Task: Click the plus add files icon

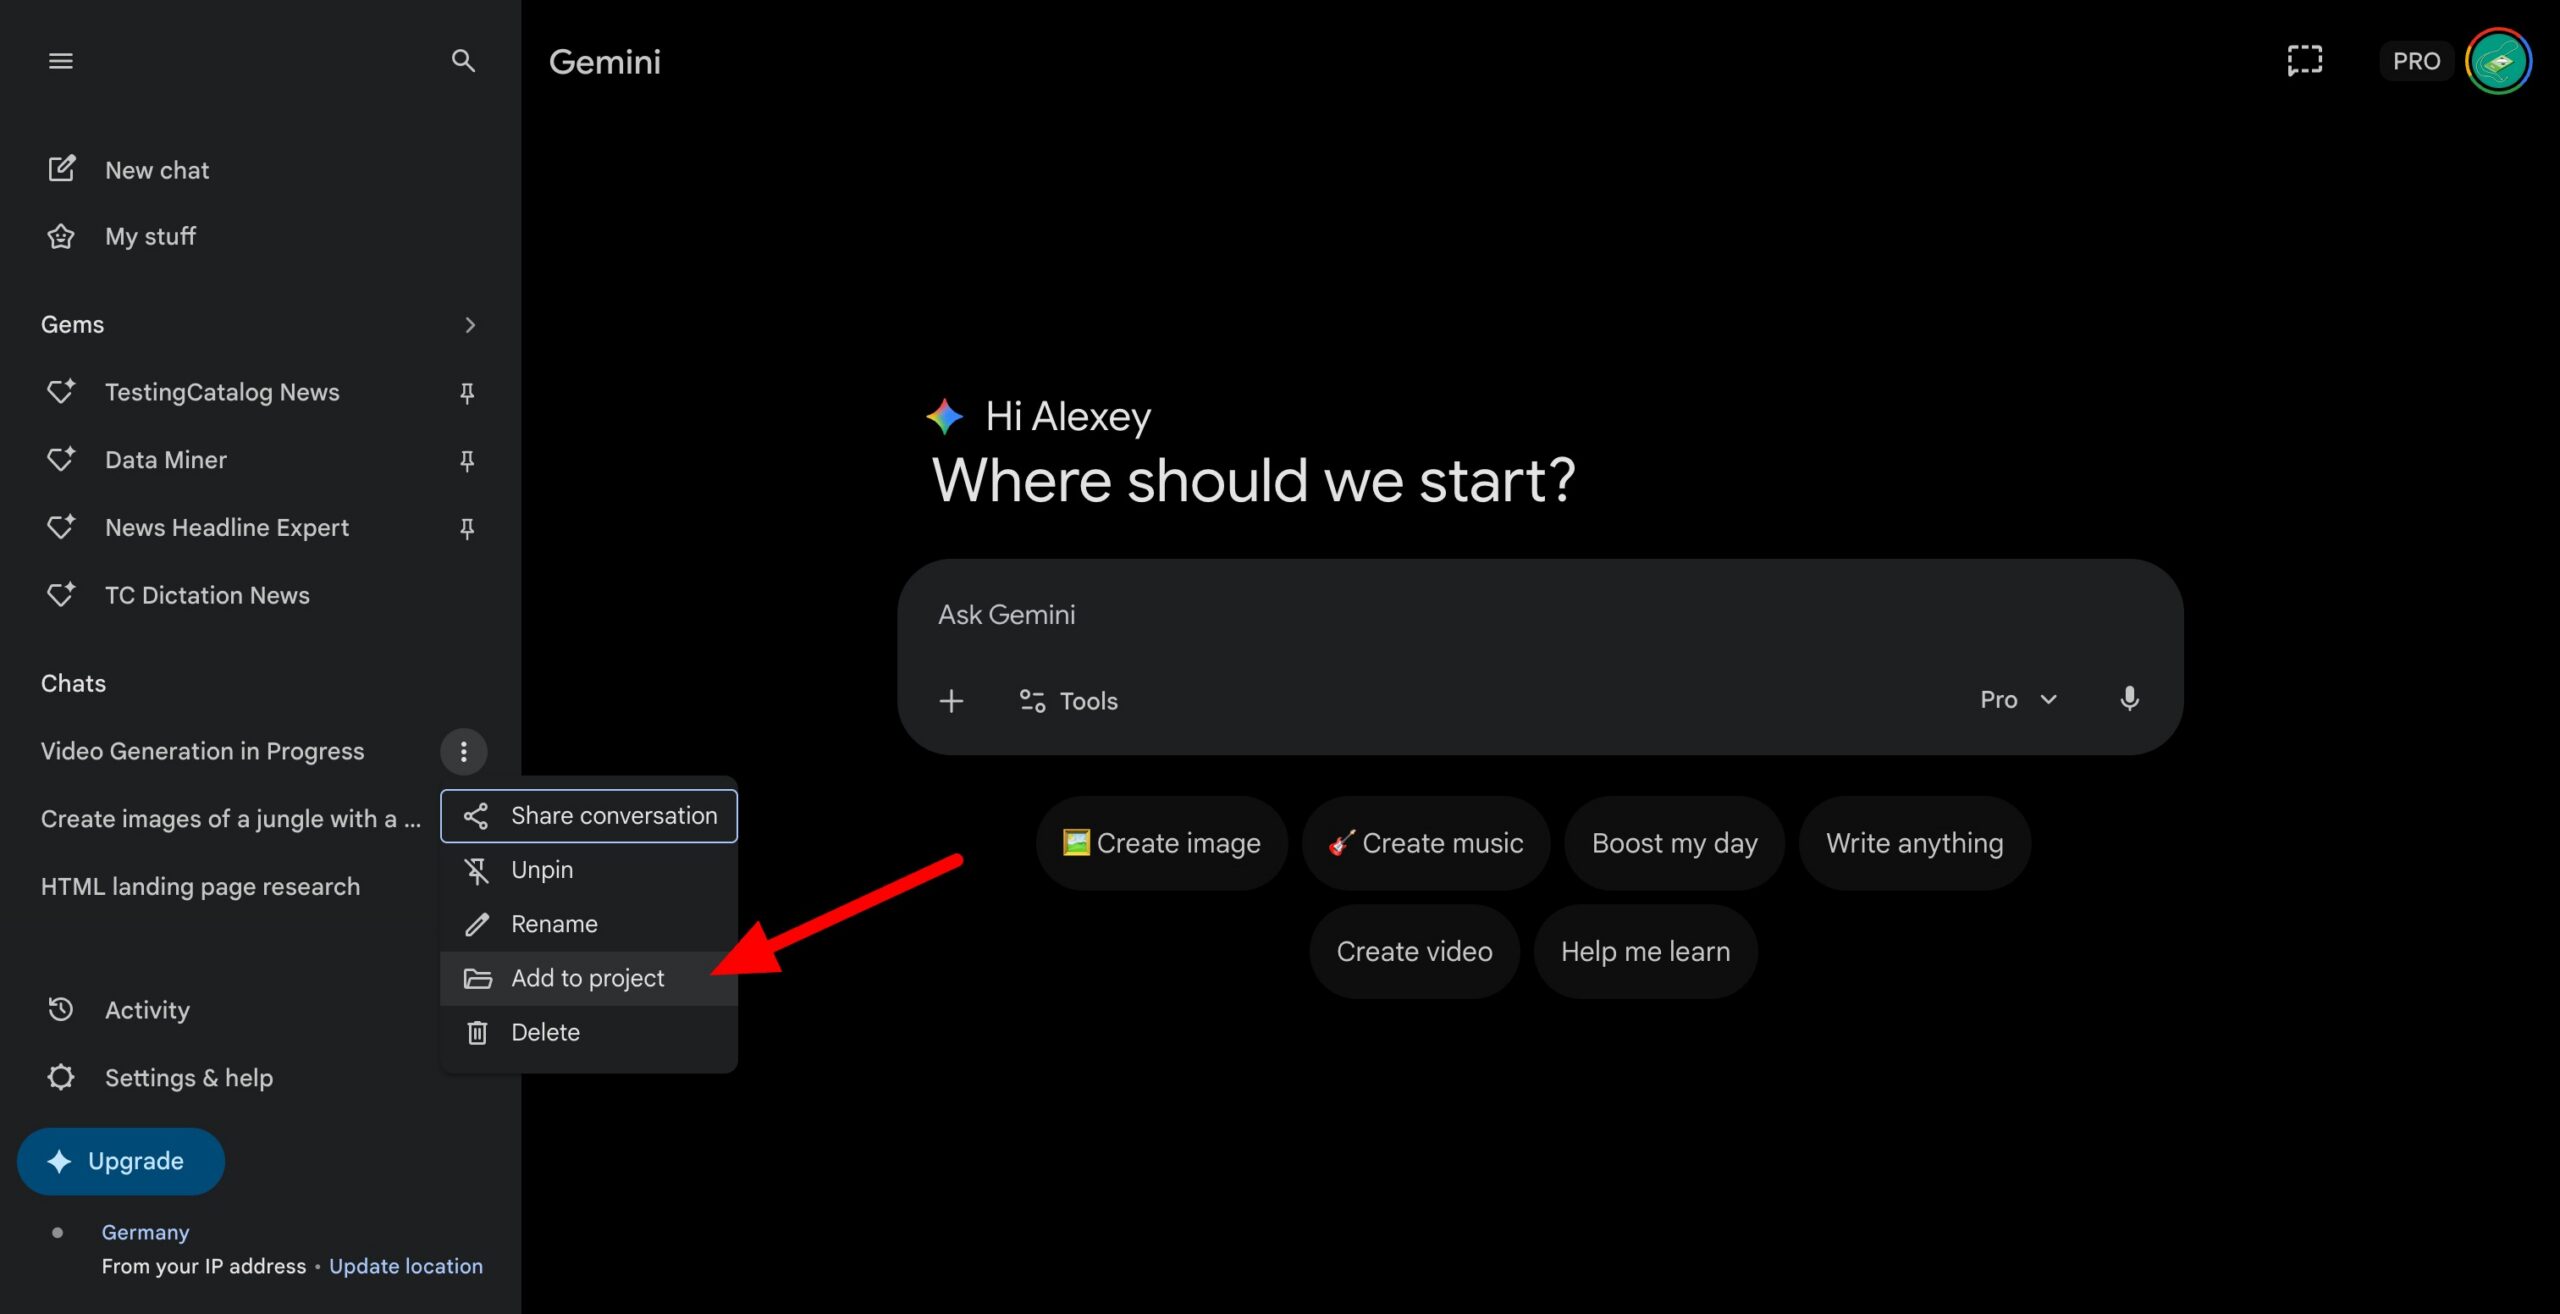Action: (951, 701)
